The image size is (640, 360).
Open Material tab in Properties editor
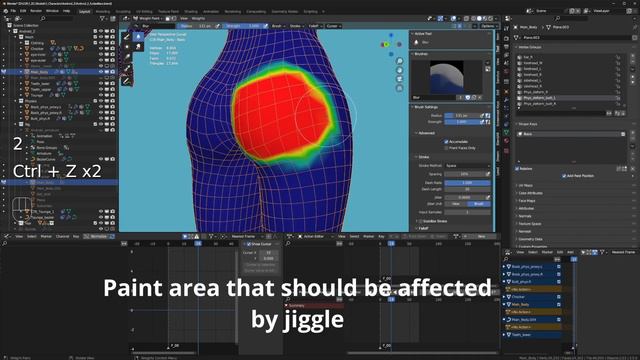[x=507, y=140]
